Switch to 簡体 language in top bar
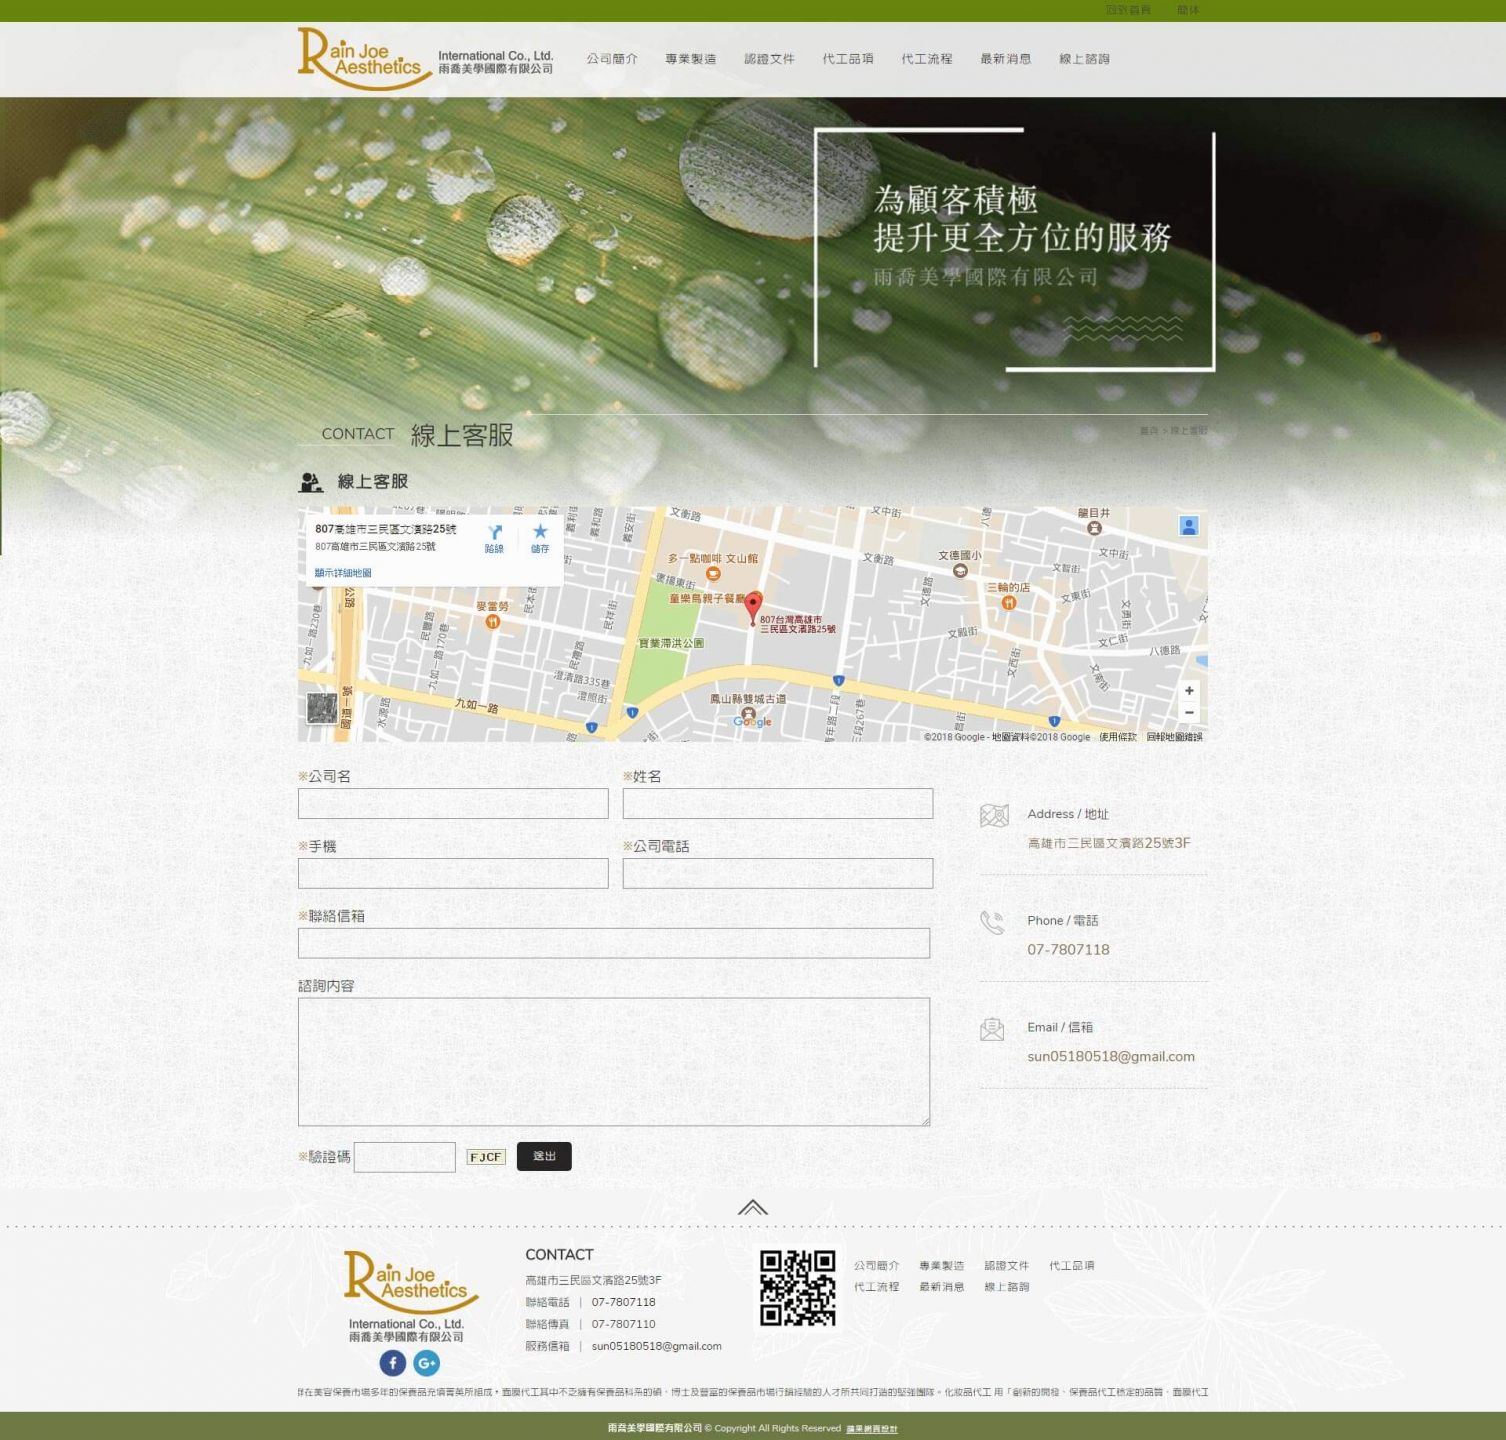 pyautogui.click(x=1188, y=10)
